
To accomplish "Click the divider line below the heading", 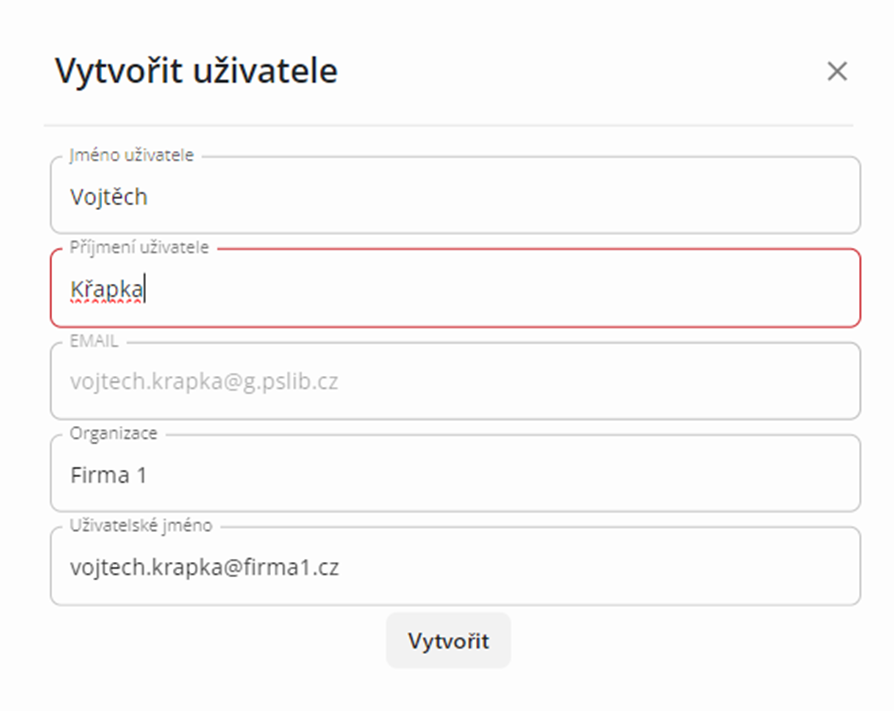I will pos(448,125).
